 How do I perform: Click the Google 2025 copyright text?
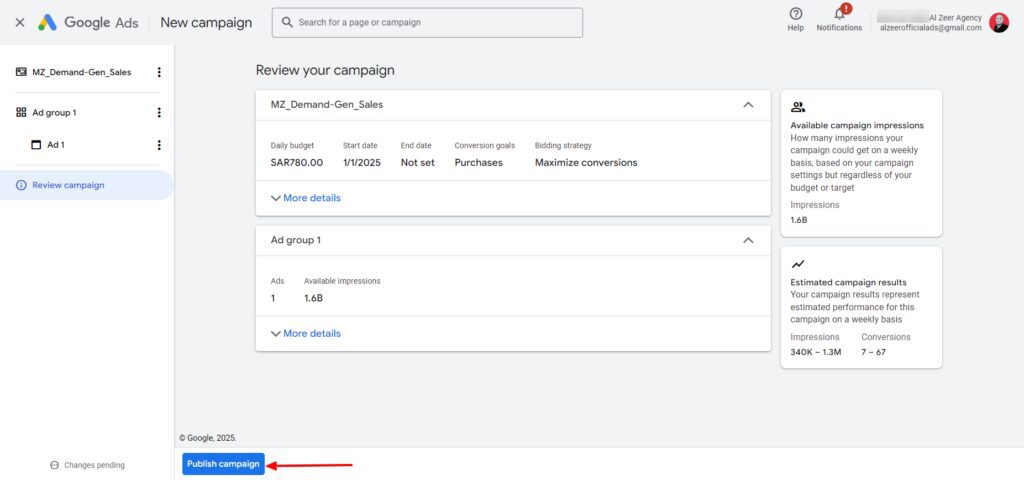tap(208, 438)
